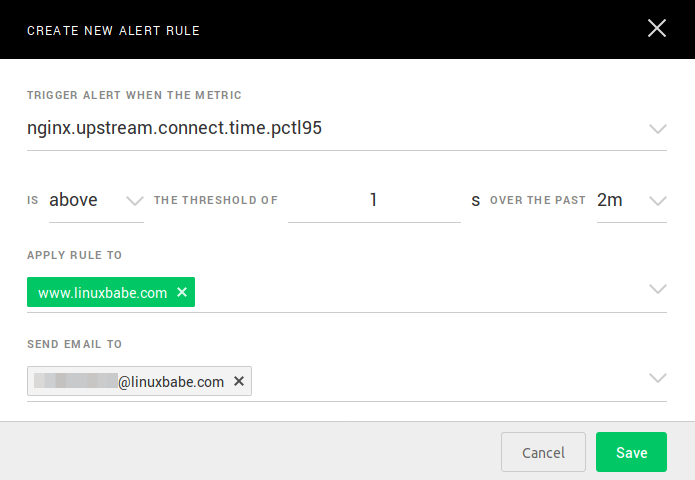Open the 'above' comparison dropdown
Viewport: 695px width, 480px height.
click(x=74, y=200)
